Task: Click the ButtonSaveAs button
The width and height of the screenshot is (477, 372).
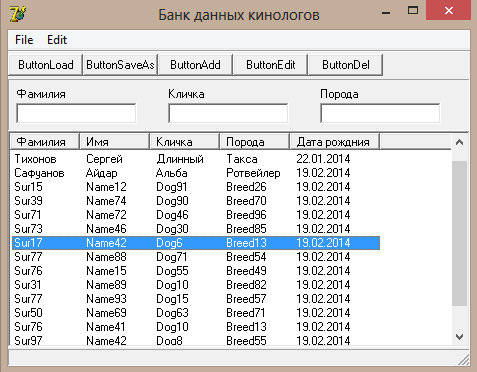Action: tap(120, 65)
